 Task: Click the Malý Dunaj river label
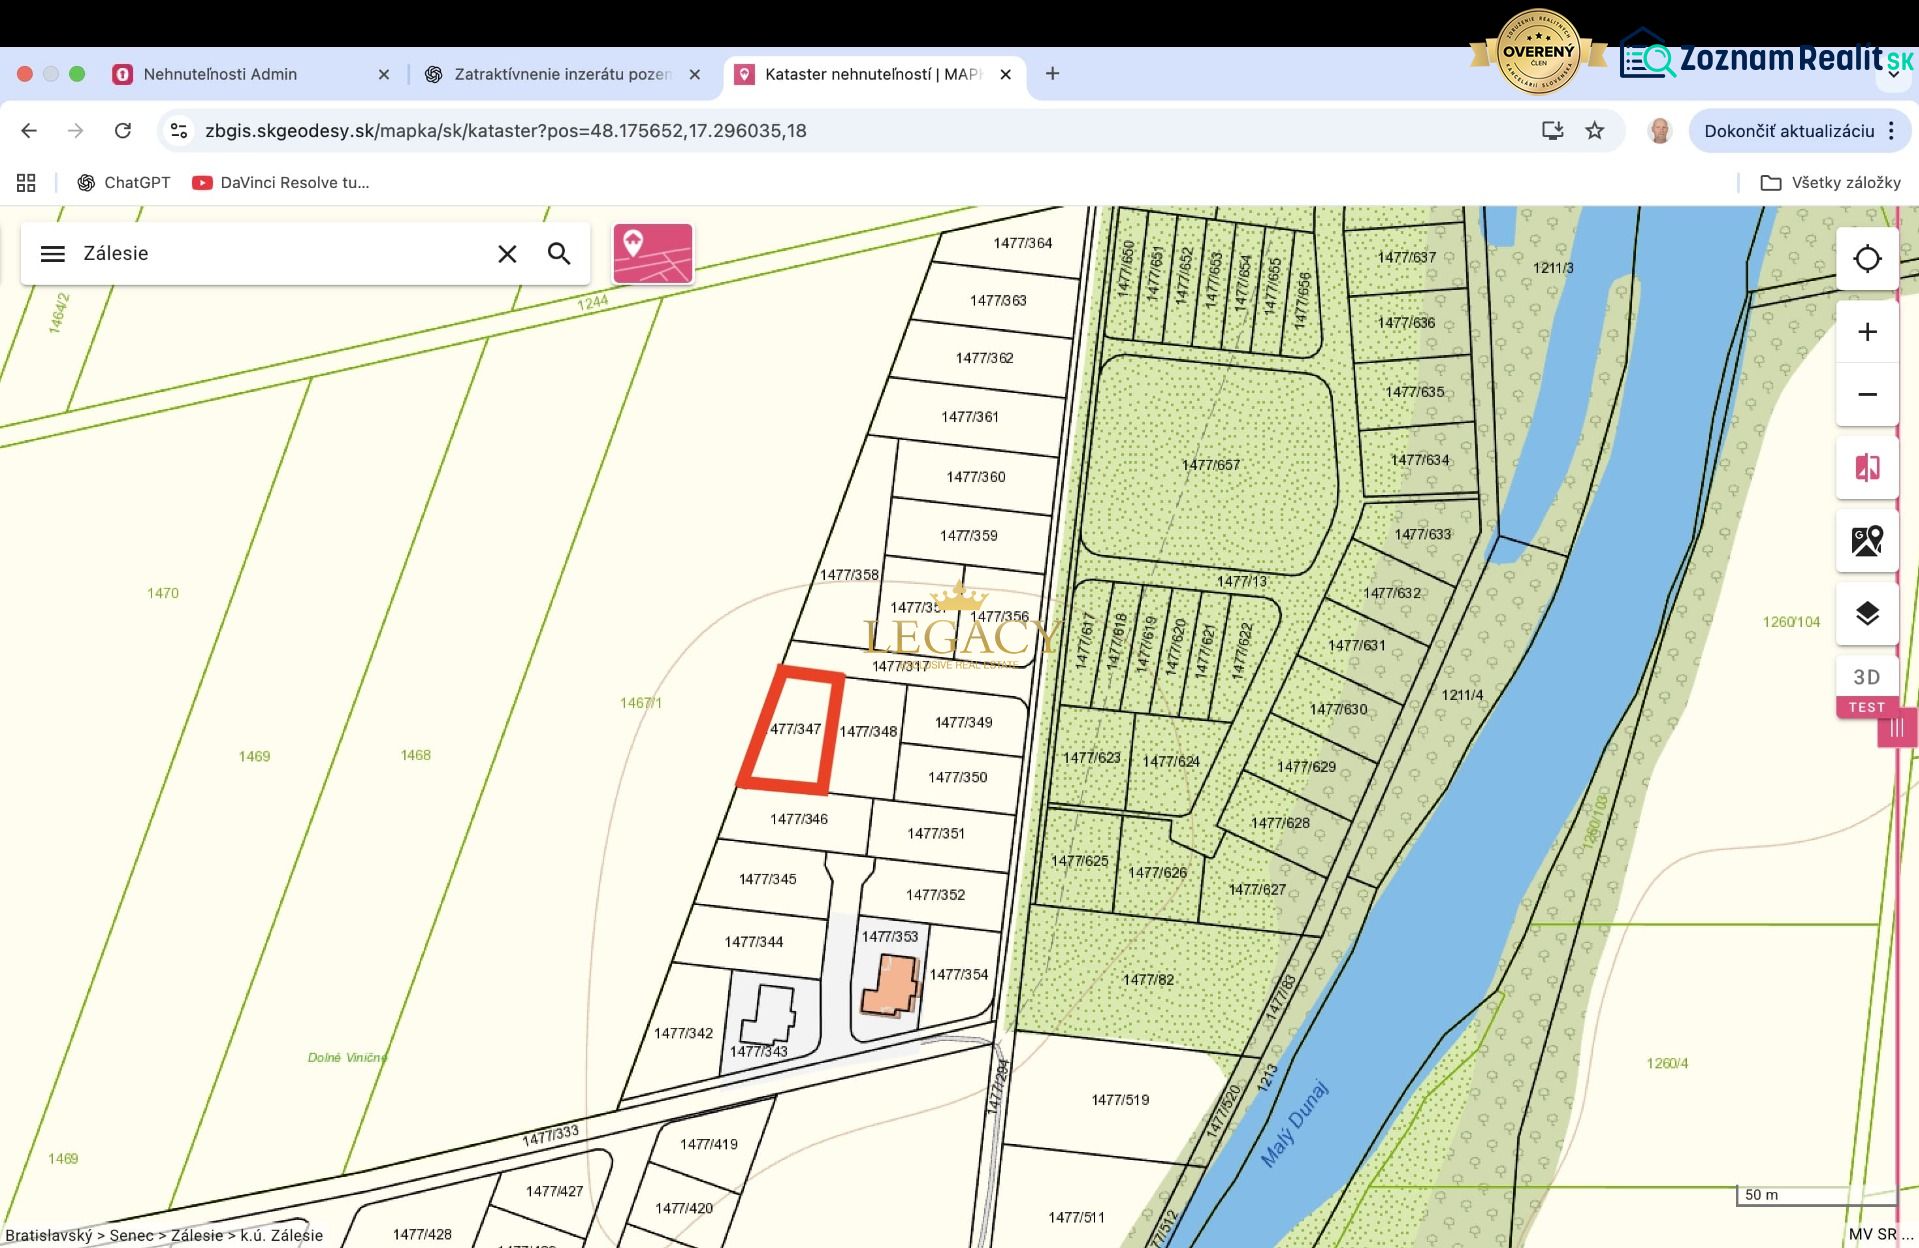coord(1294,1124)
